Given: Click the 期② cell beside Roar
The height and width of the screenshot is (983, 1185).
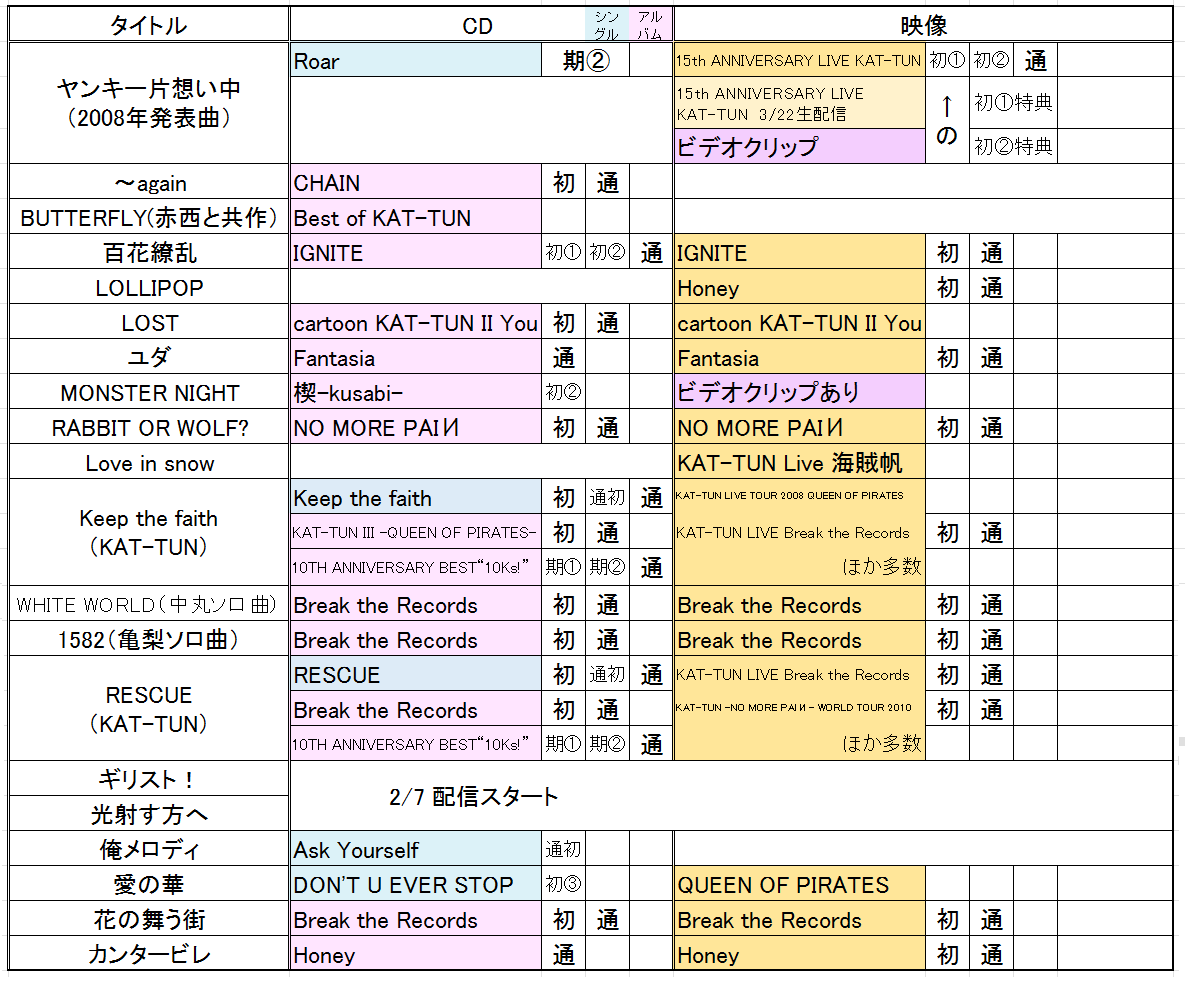Looking at the screenshot, I should 586,60.
